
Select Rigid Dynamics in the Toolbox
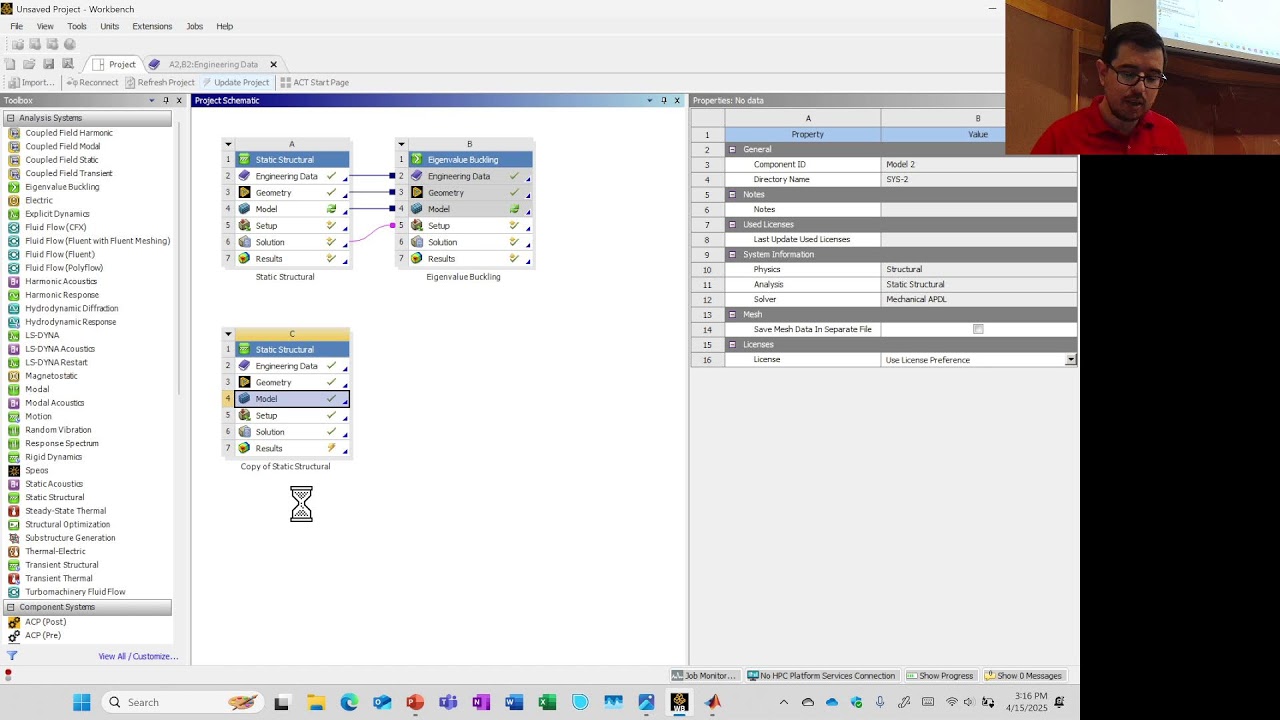pyautogui.click(x=53, y=457)
